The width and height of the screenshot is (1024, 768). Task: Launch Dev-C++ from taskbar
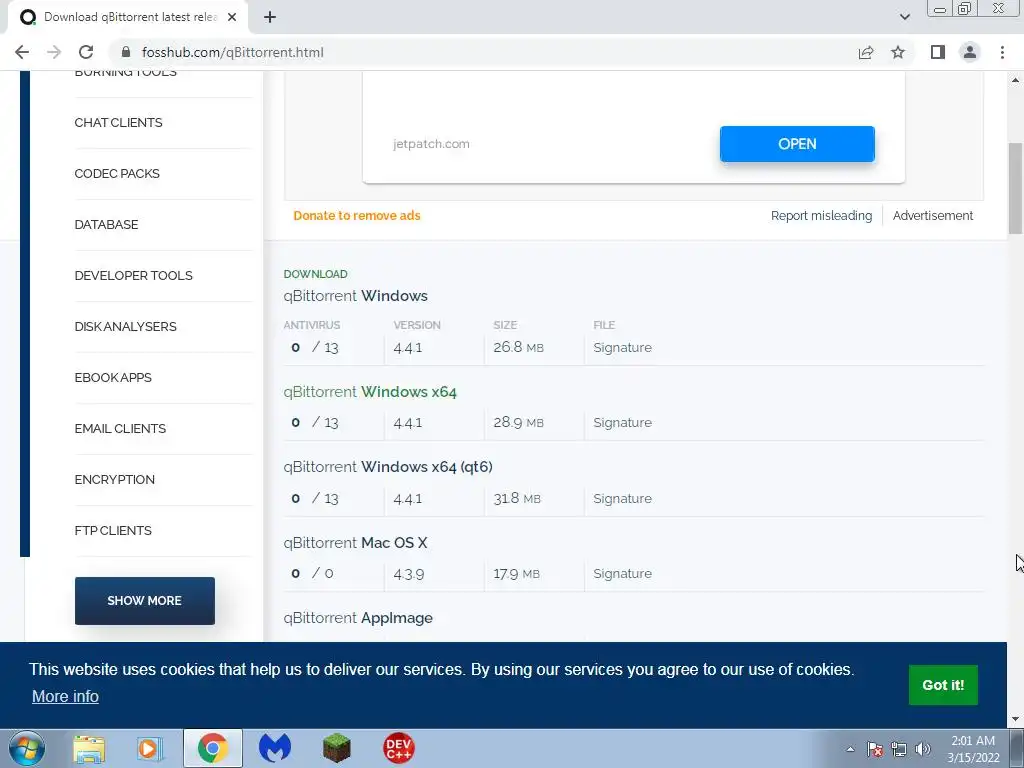pyautogui.click(x=399, y=748)
